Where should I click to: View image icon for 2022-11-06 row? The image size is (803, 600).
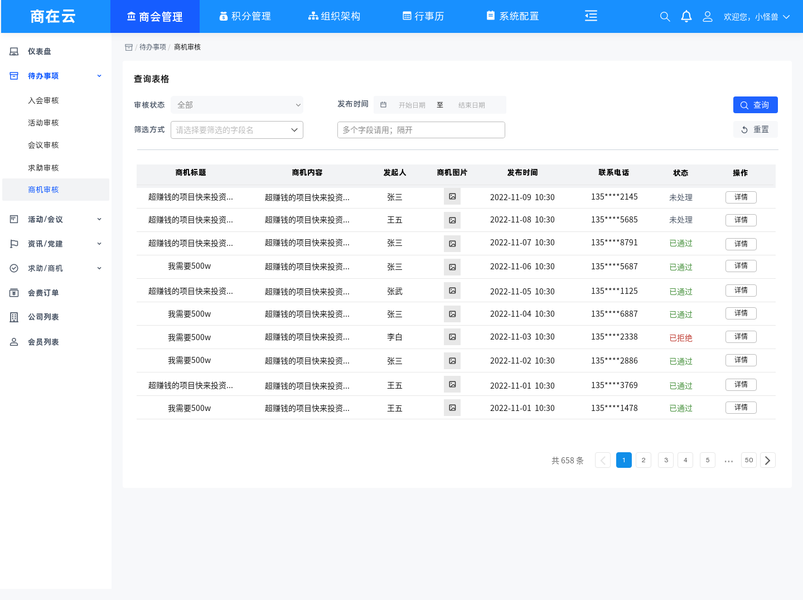tap(452, 267)
